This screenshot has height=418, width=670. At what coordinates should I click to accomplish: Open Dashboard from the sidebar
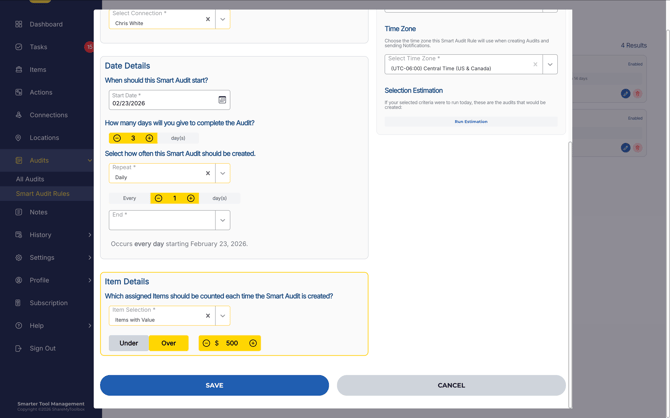click(46, 24)
